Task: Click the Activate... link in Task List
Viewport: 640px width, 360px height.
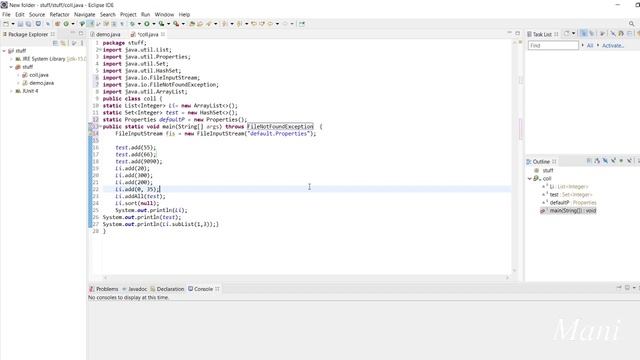Action: pyautogui.click(x=613, y=46)
